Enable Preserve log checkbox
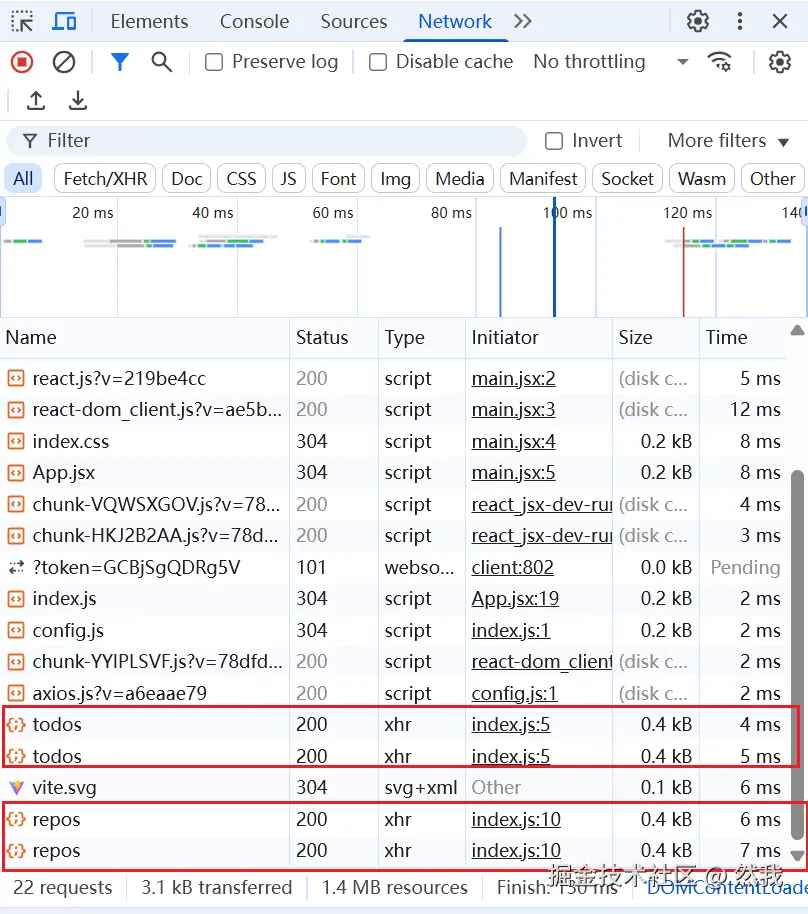The width and height of the screenshot is (808, 914). pyautogui.click(x=214, y=62)
